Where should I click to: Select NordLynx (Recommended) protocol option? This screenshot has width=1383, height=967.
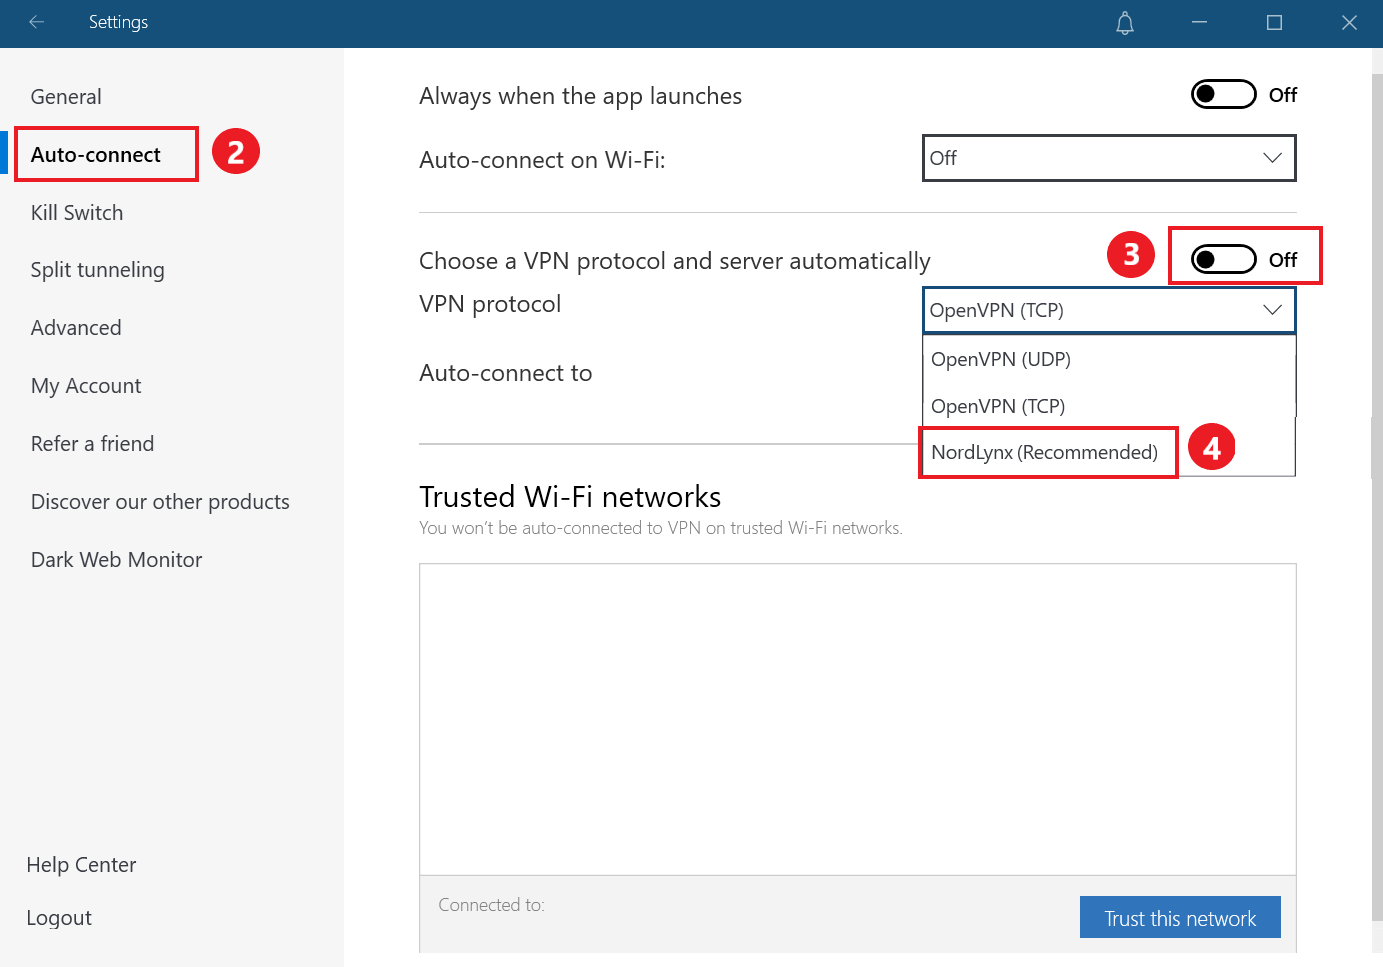(x=1044, y=452)
